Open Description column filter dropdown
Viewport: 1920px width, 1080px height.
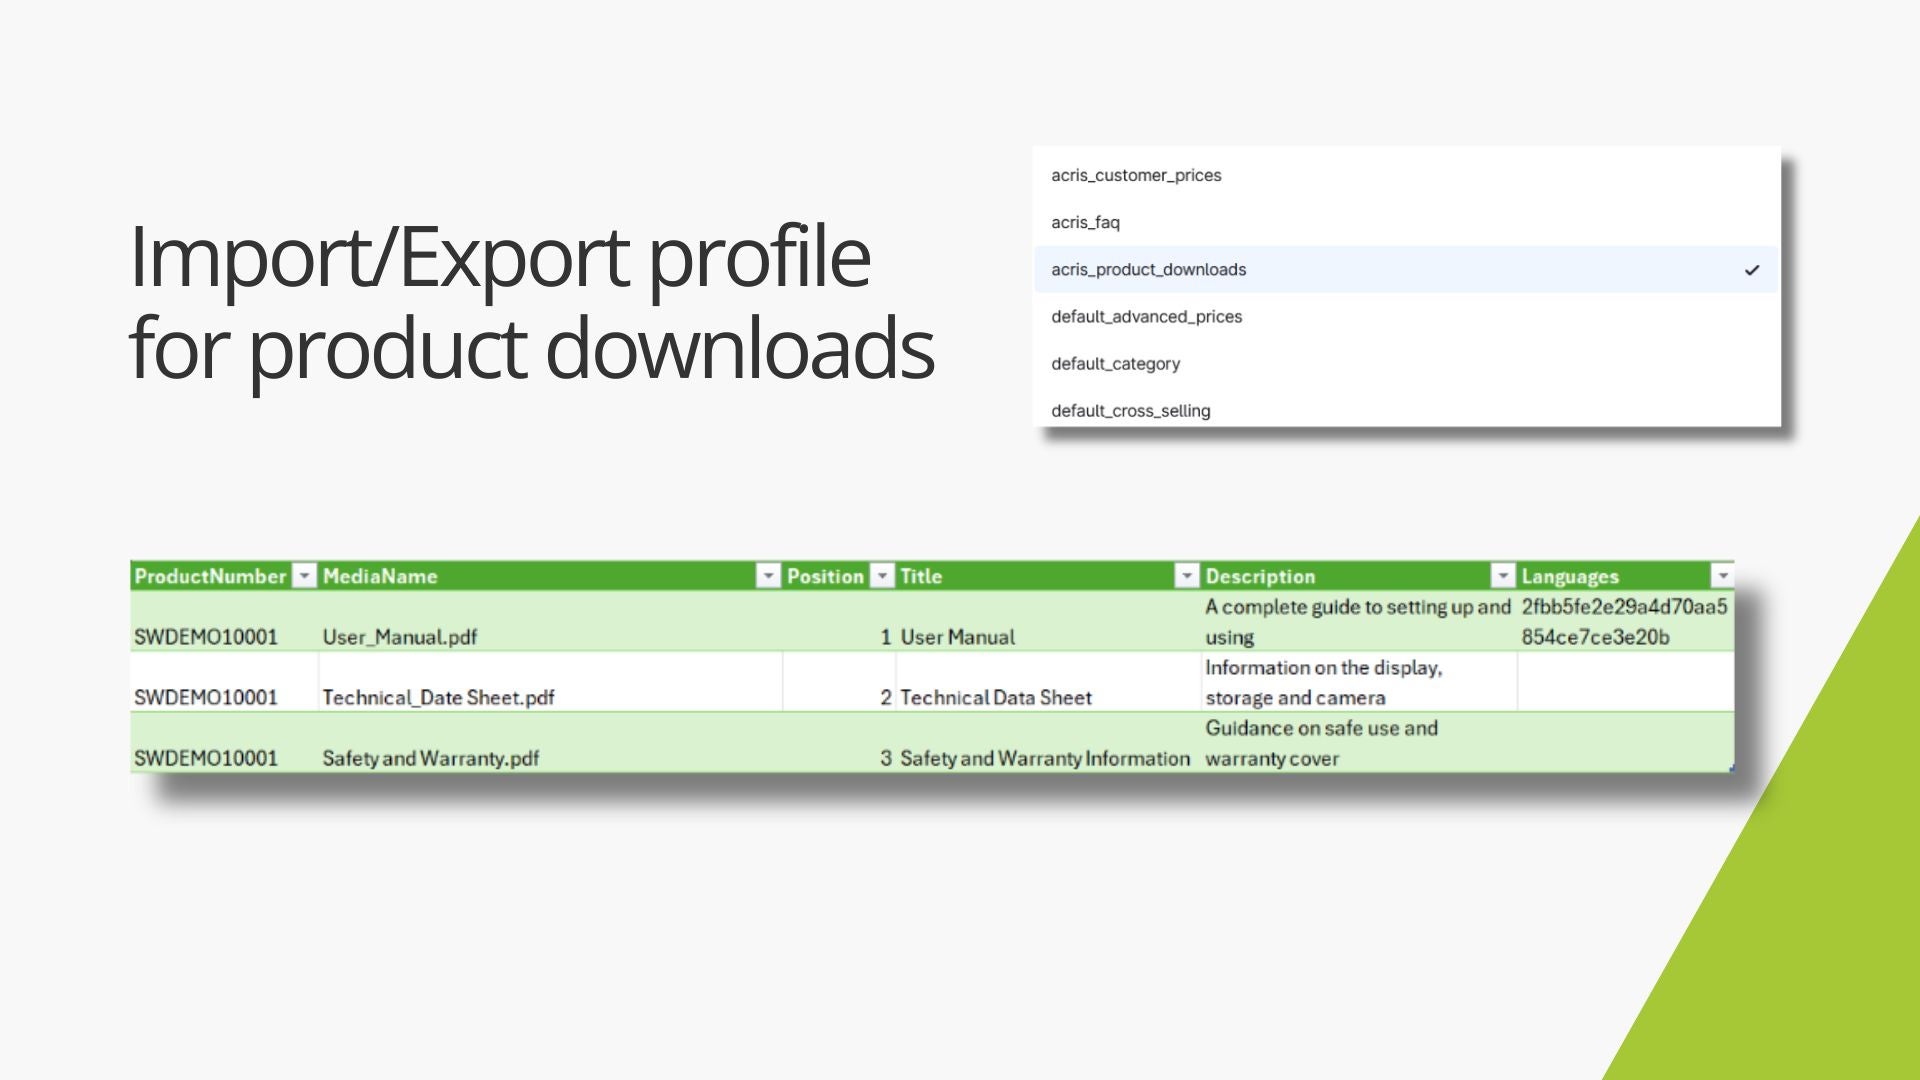(1503, 576)
